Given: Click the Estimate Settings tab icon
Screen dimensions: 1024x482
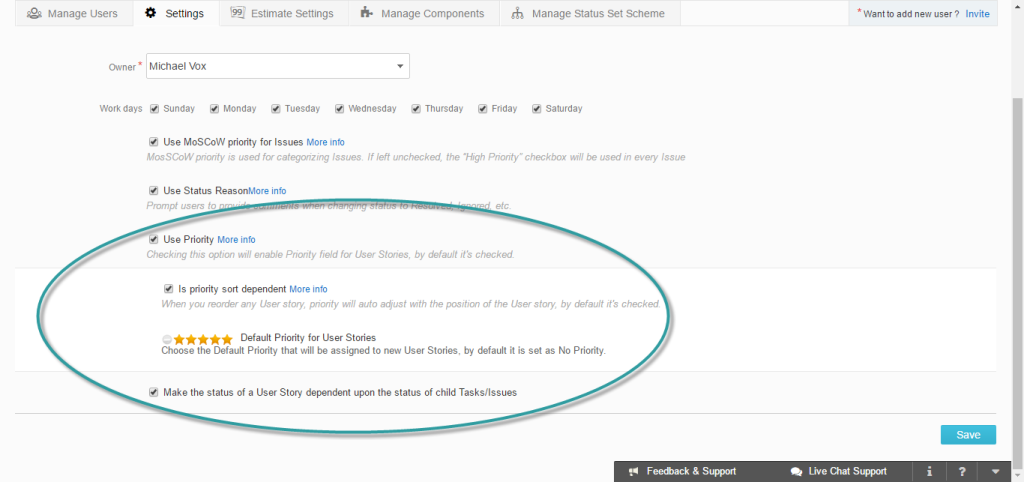Looking at the screenshot, I should [x=238, y=13].
